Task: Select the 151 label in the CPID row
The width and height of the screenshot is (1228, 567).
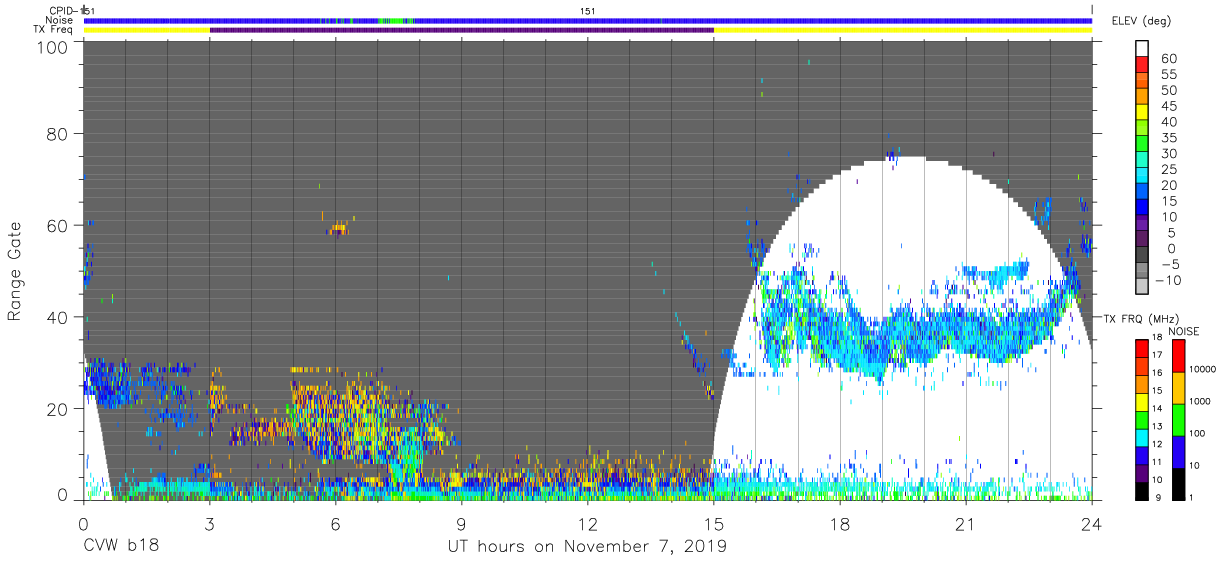Action: coord(589,11)
